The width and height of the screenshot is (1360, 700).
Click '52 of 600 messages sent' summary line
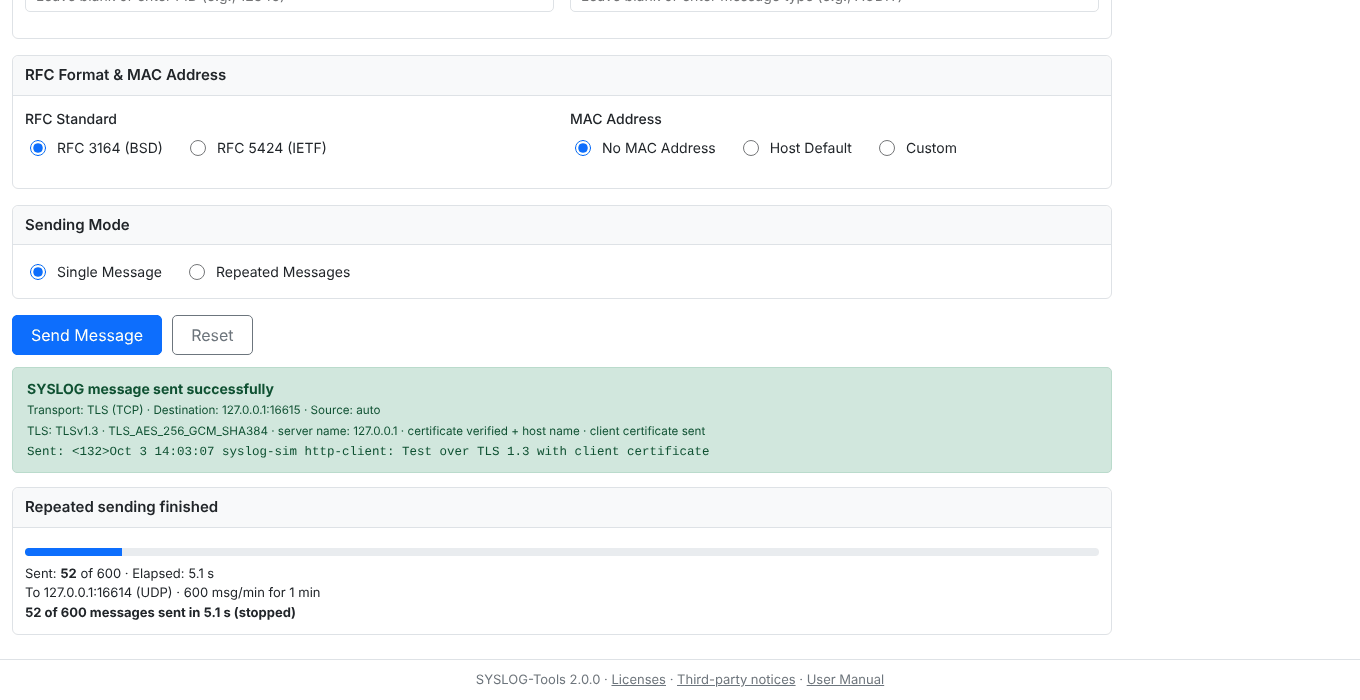pos(160,612)
